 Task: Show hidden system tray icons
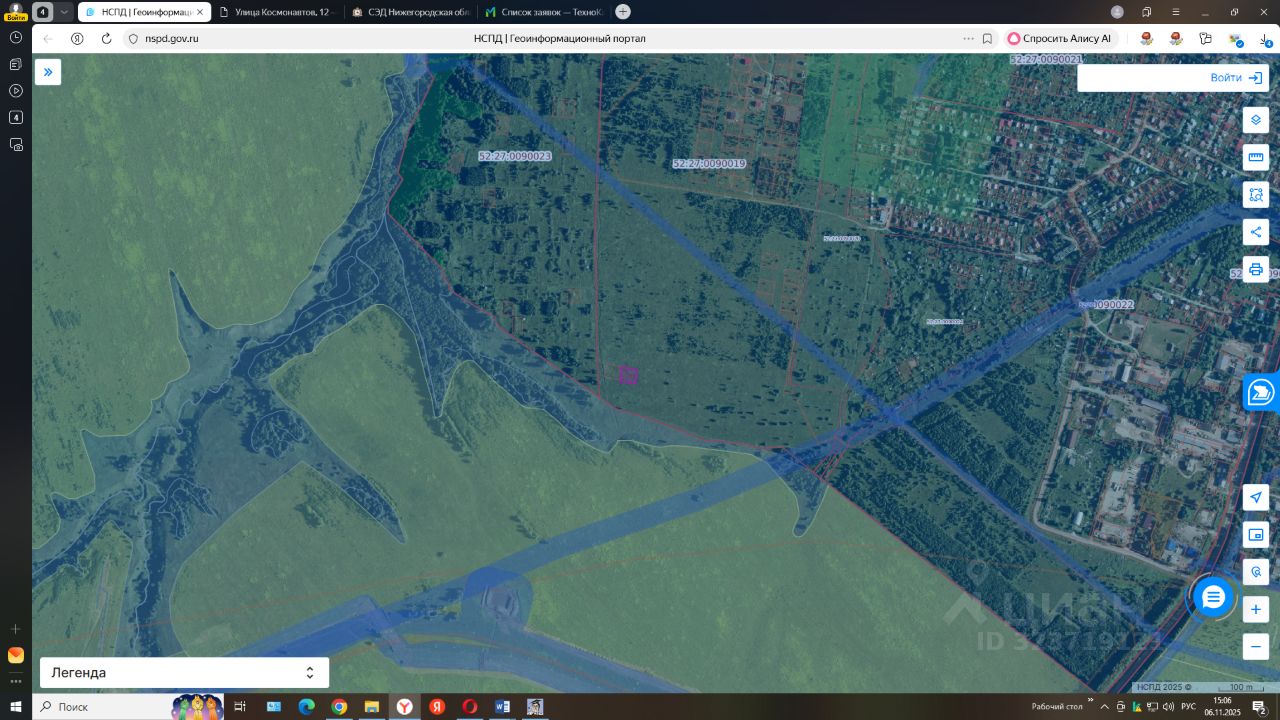tap(1105, 707)
